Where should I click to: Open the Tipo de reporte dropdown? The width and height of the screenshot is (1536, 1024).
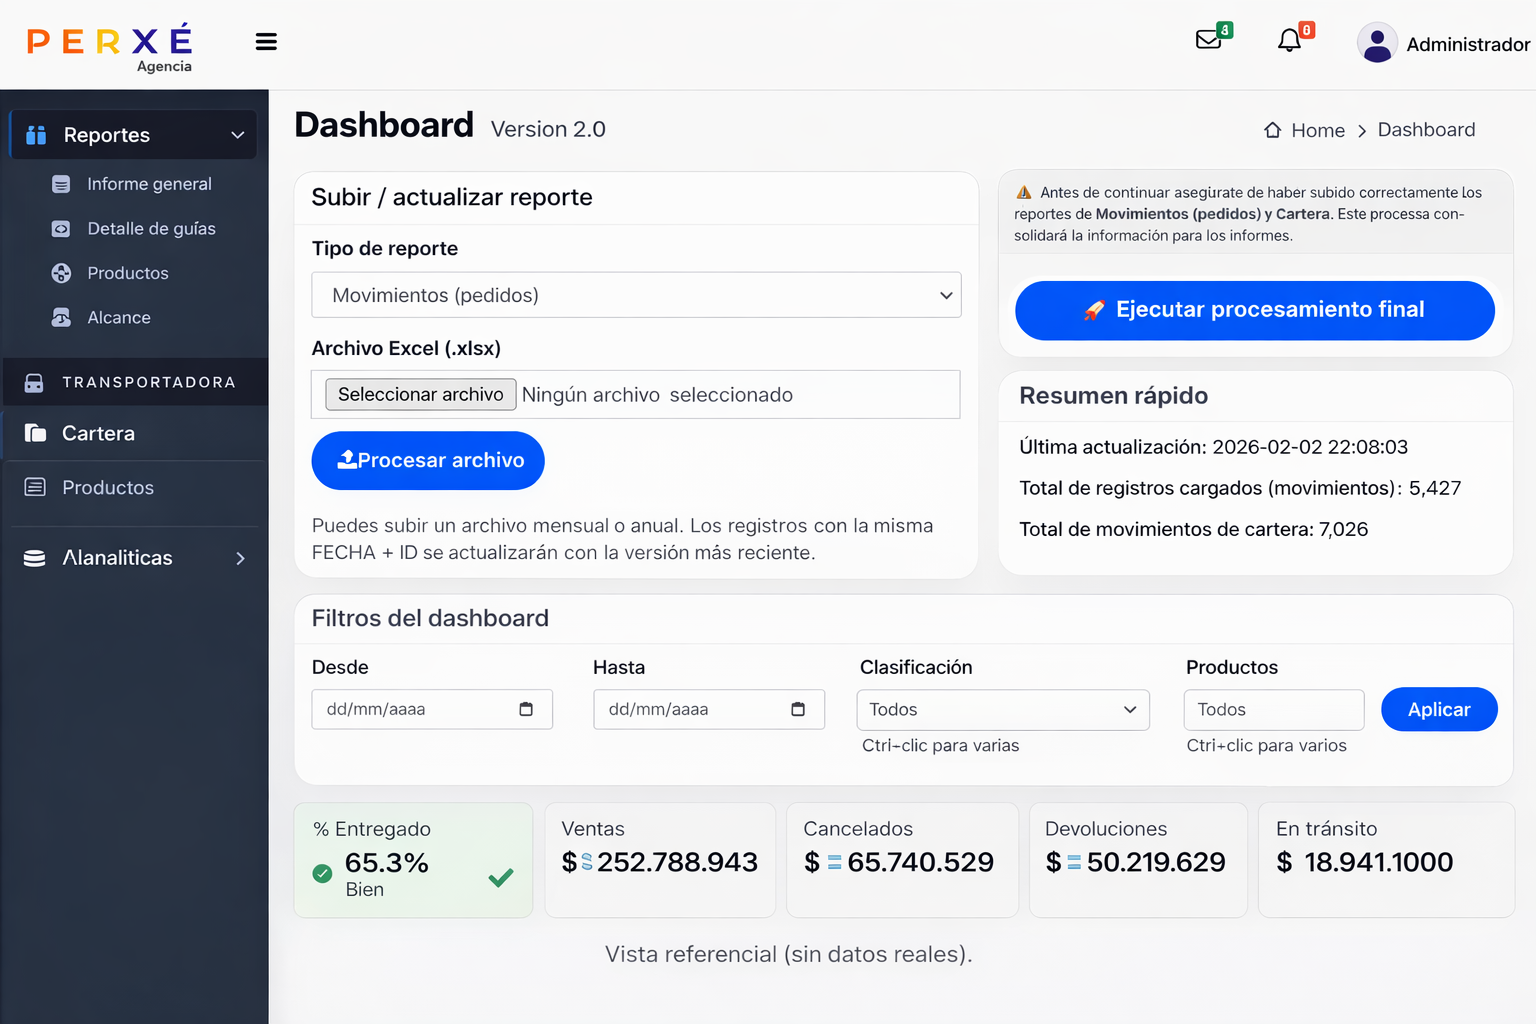coord(636,295)
